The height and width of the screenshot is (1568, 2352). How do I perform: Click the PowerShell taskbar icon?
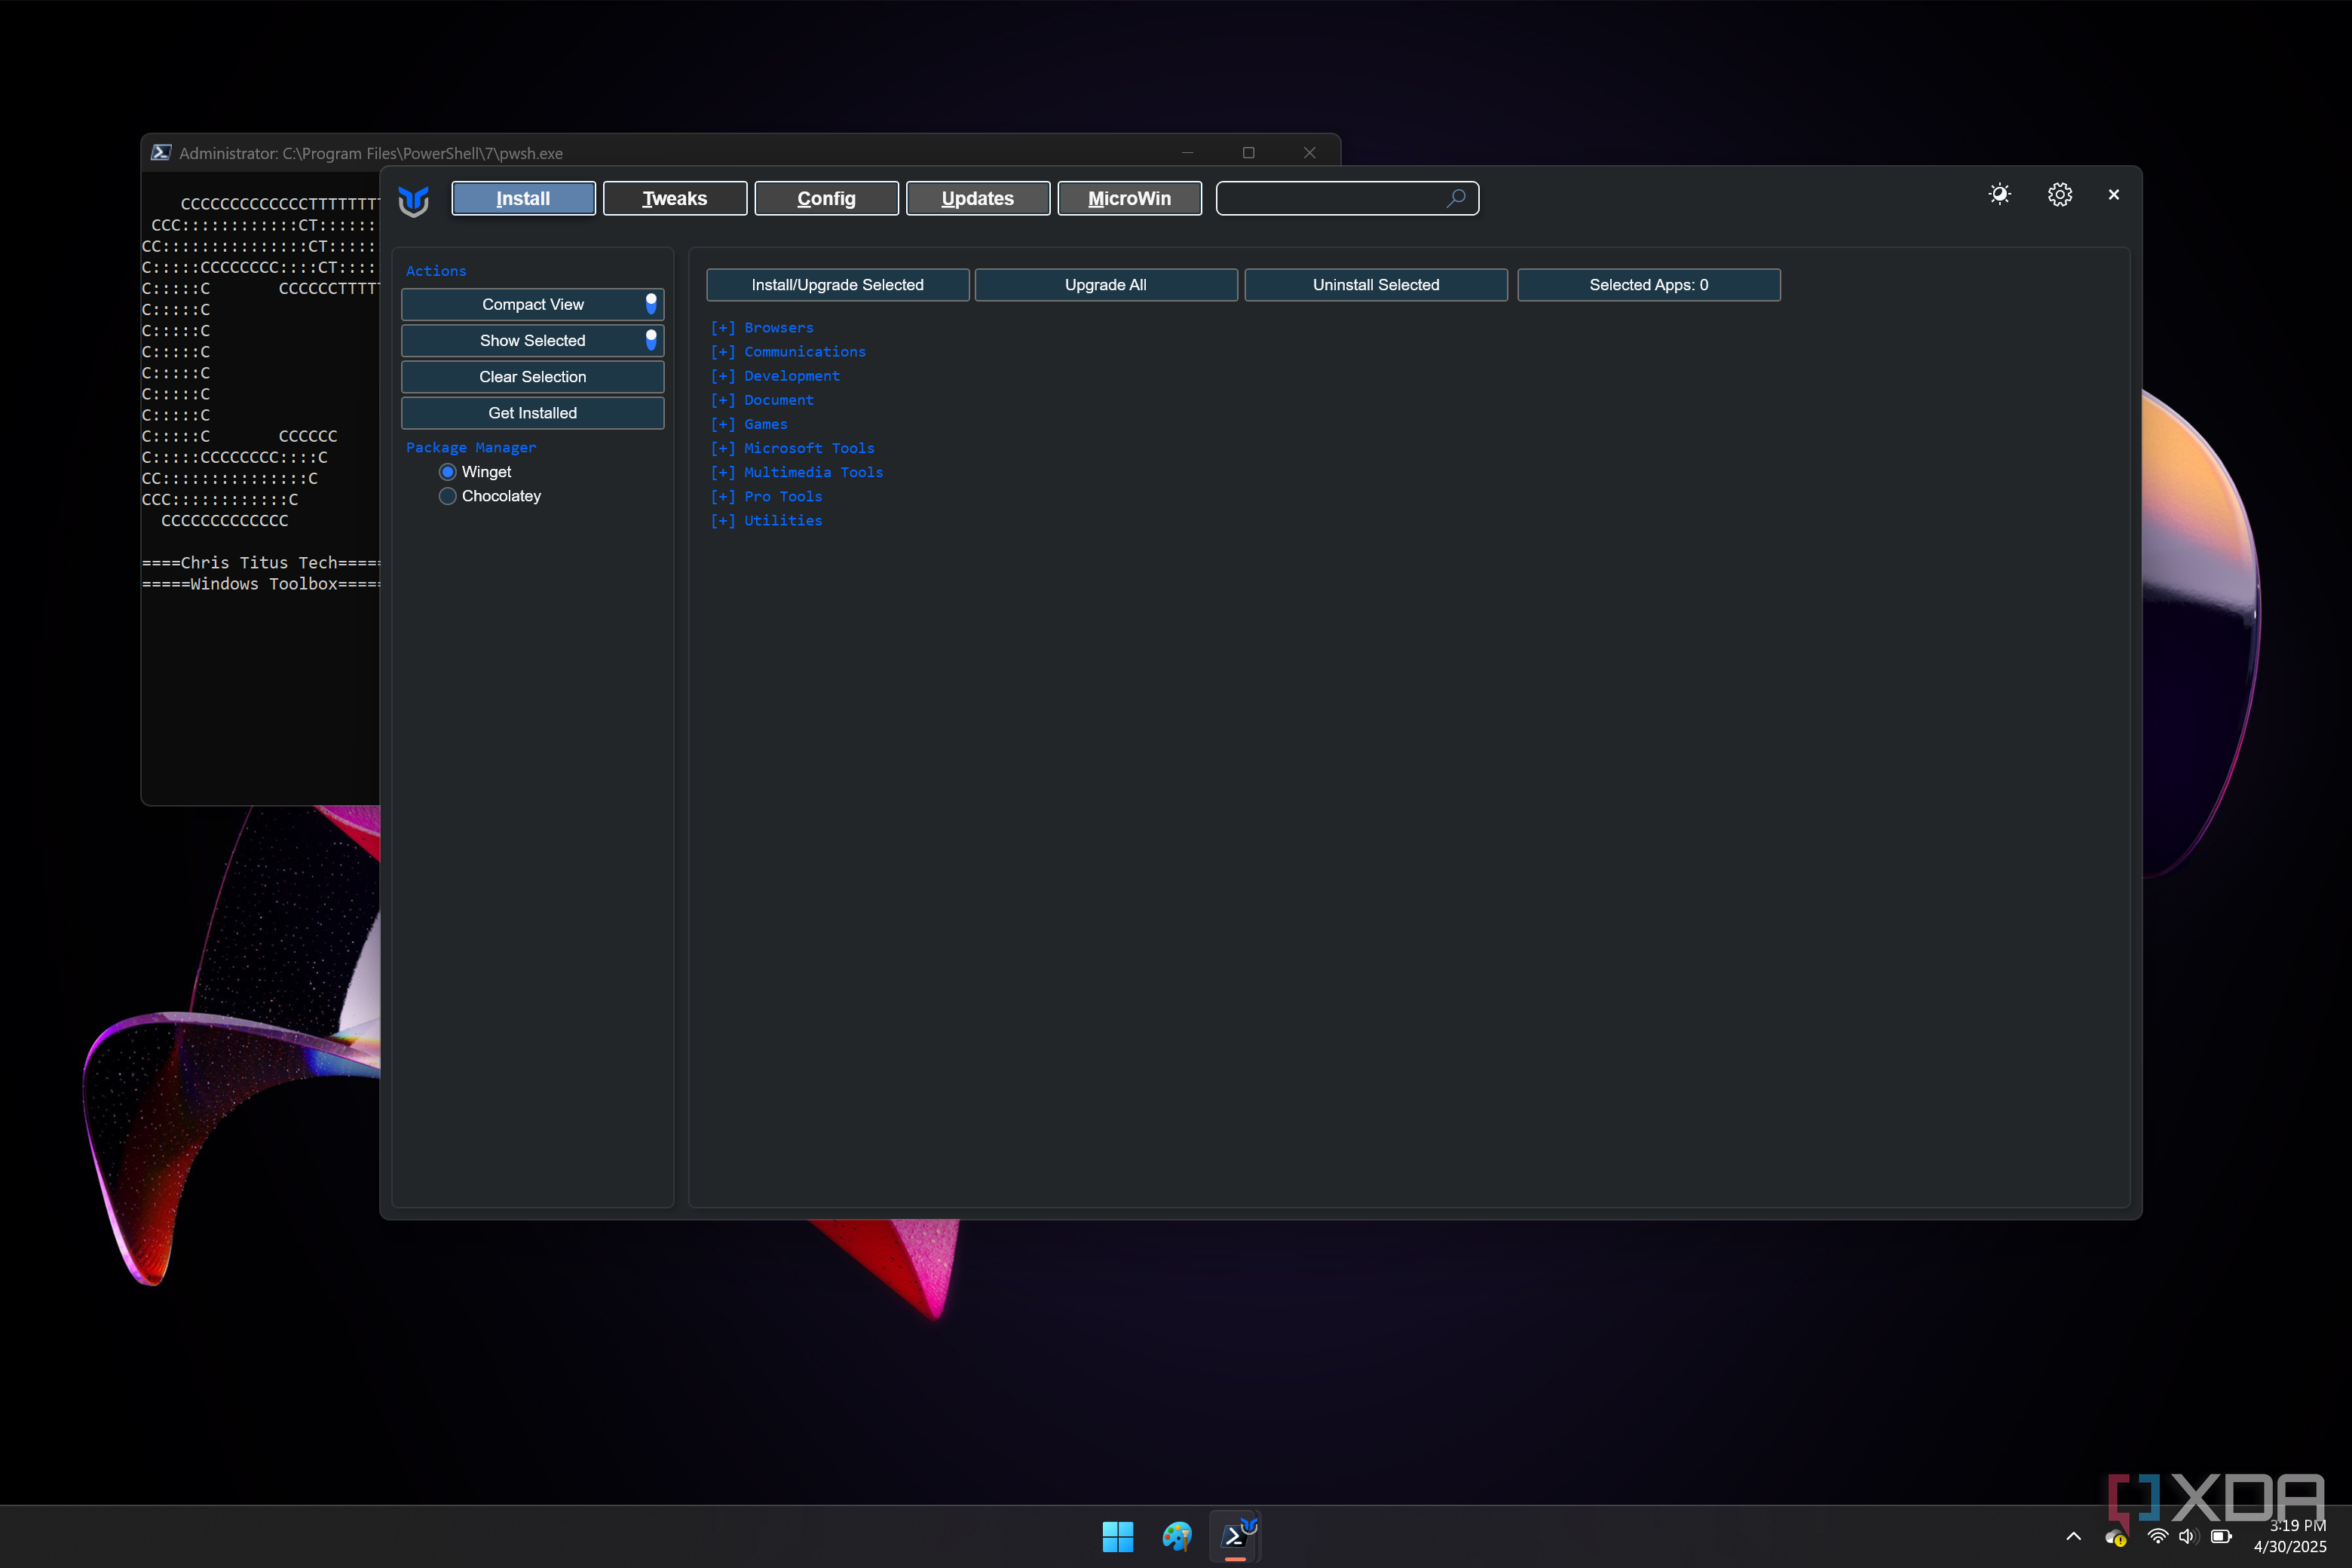point(1236,1536)
